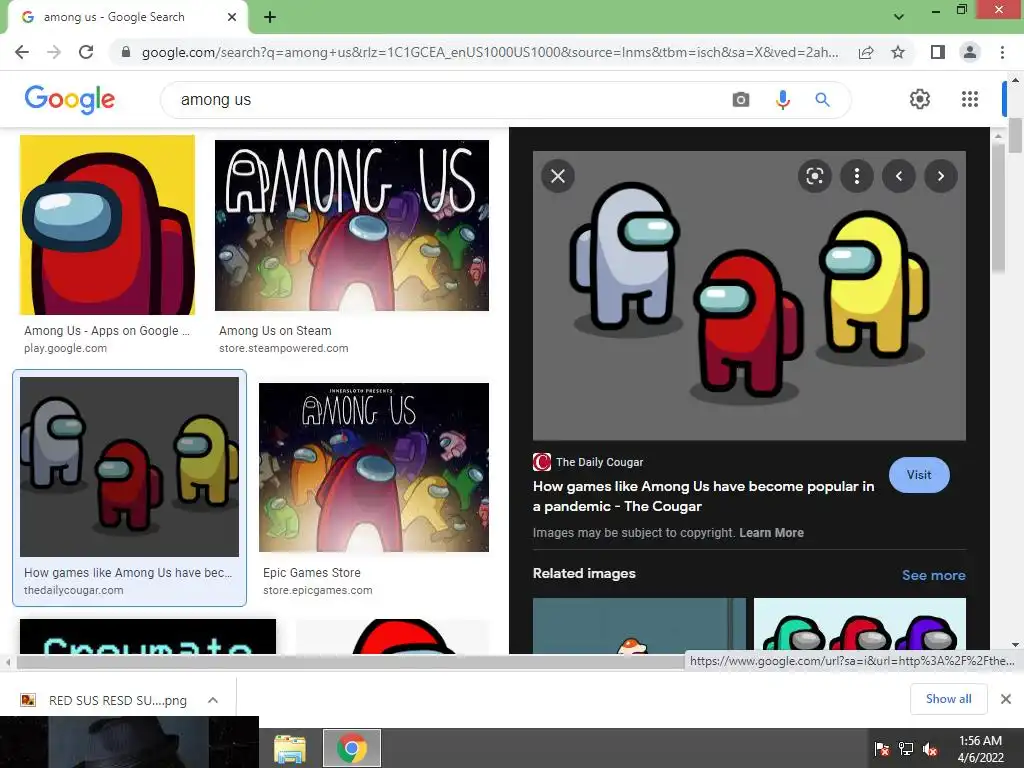The width and height of the screenshot is (1024, 768).
Task: Click the address bar URL
Action: point(490,52)
